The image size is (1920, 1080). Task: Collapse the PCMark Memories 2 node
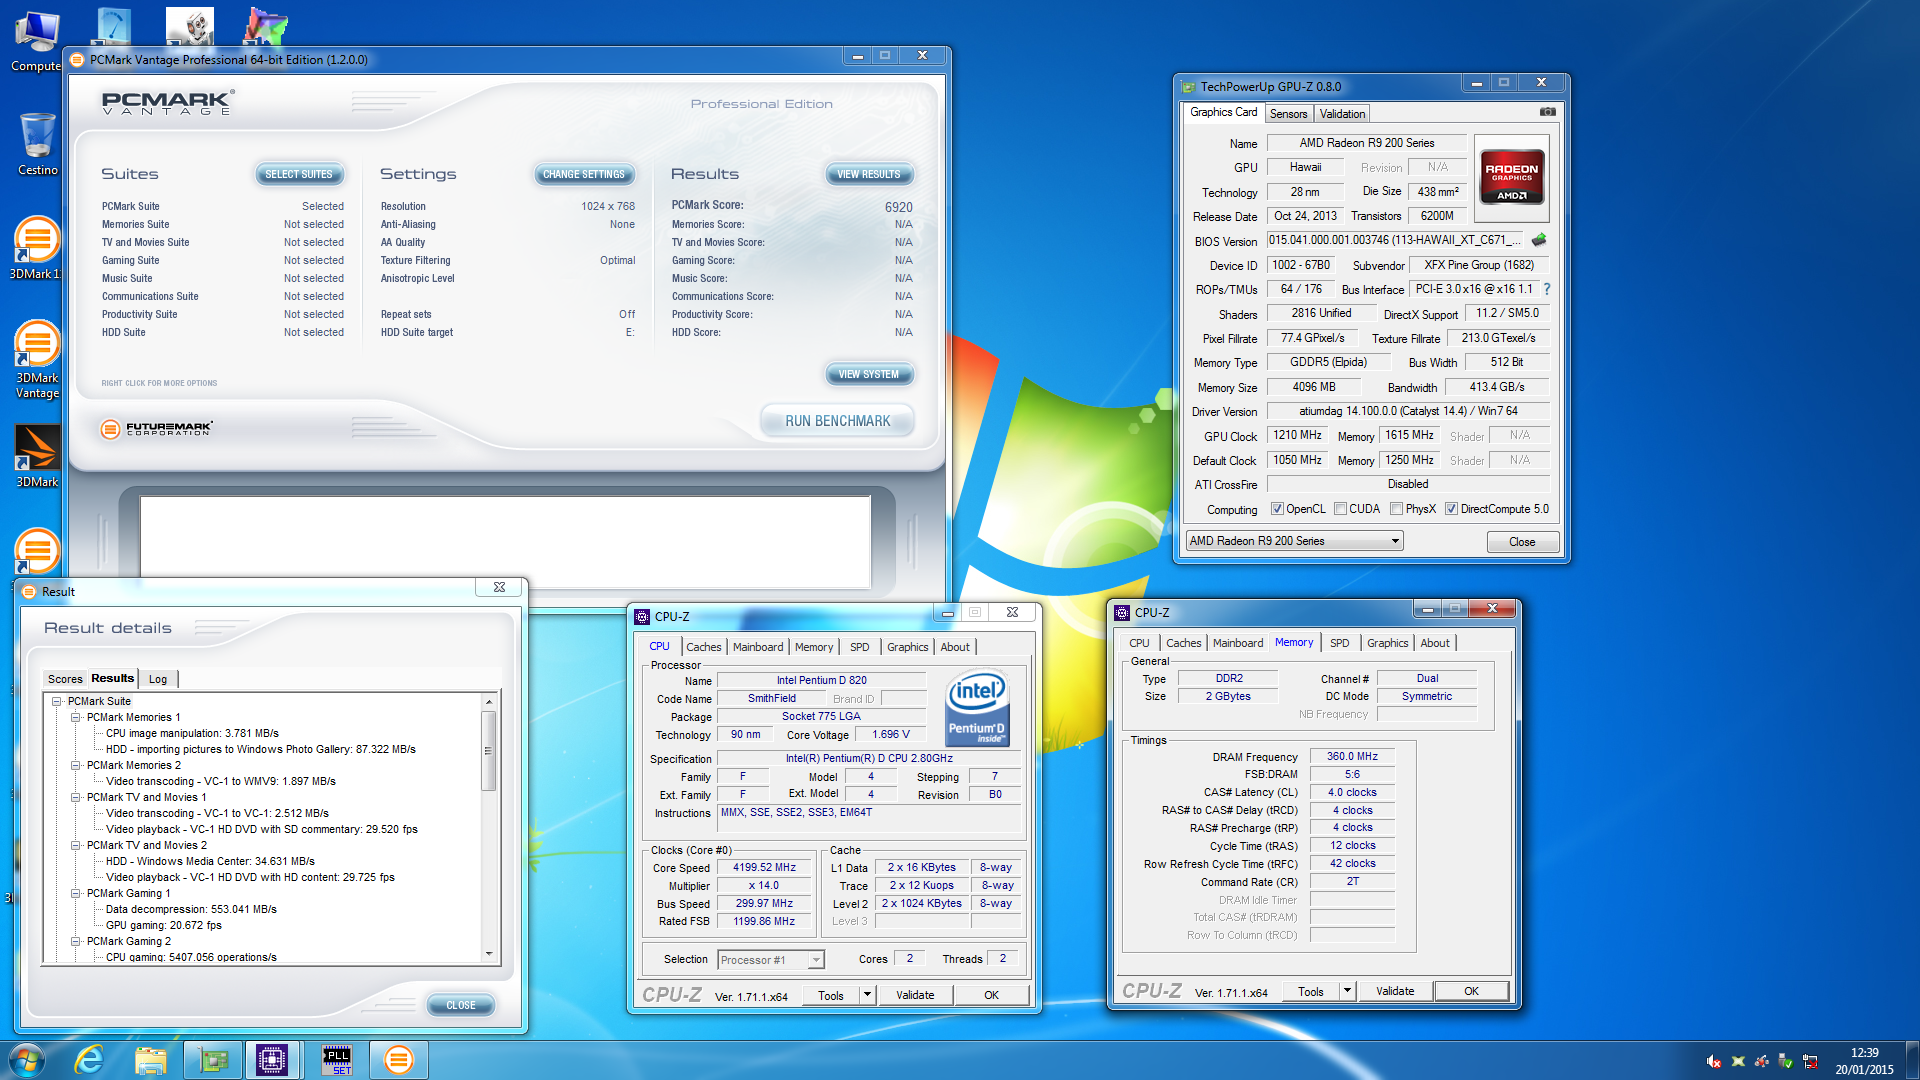tap(75, 765)
